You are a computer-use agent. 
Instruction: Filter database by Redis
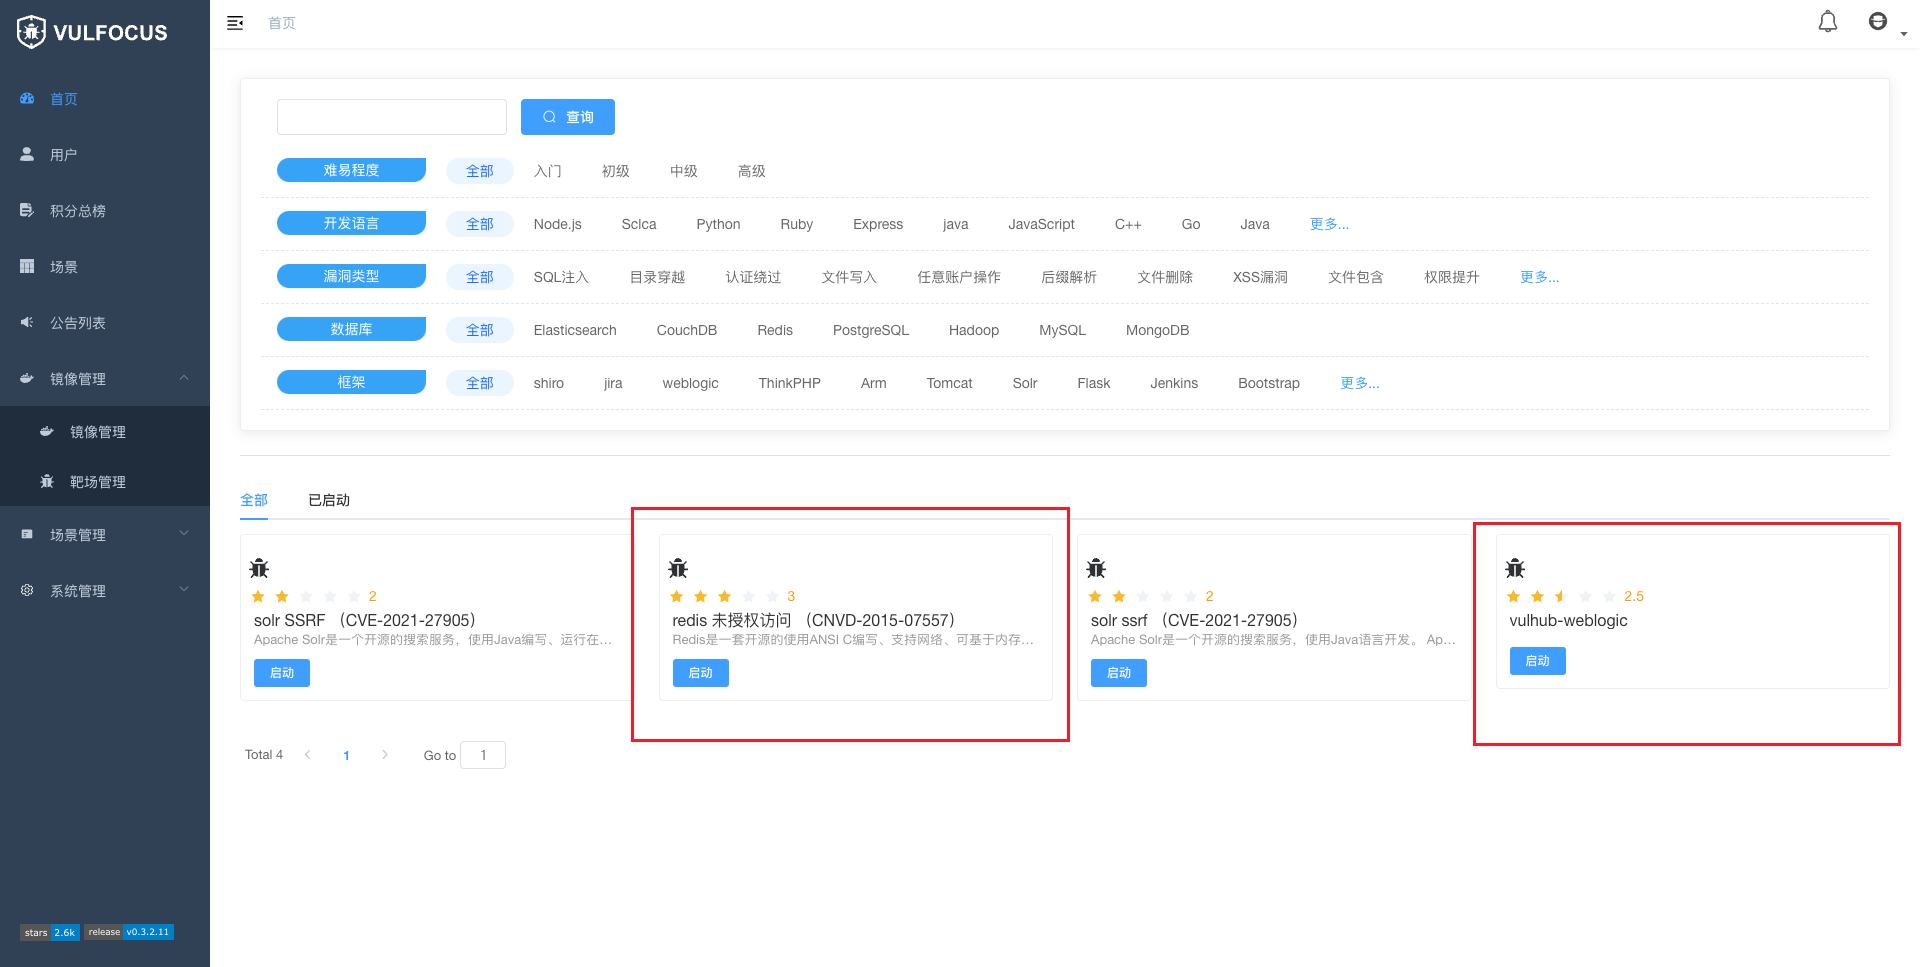[775, 330]
